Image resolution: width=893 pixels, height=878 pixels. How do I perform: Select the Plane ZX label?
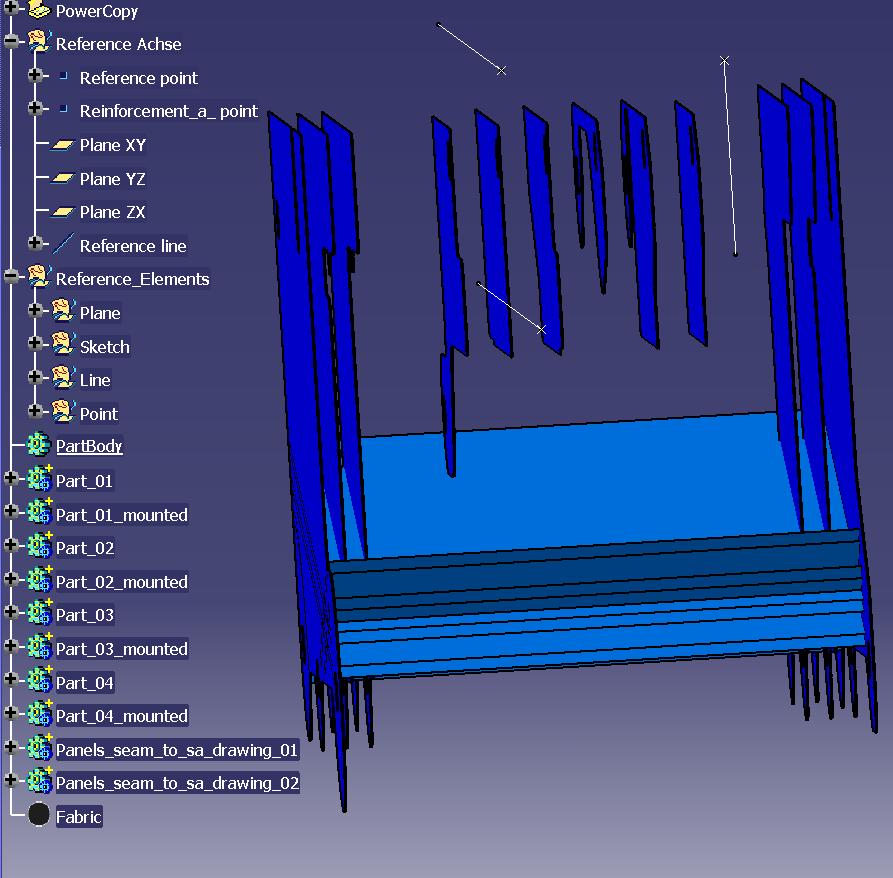[112, 212]
